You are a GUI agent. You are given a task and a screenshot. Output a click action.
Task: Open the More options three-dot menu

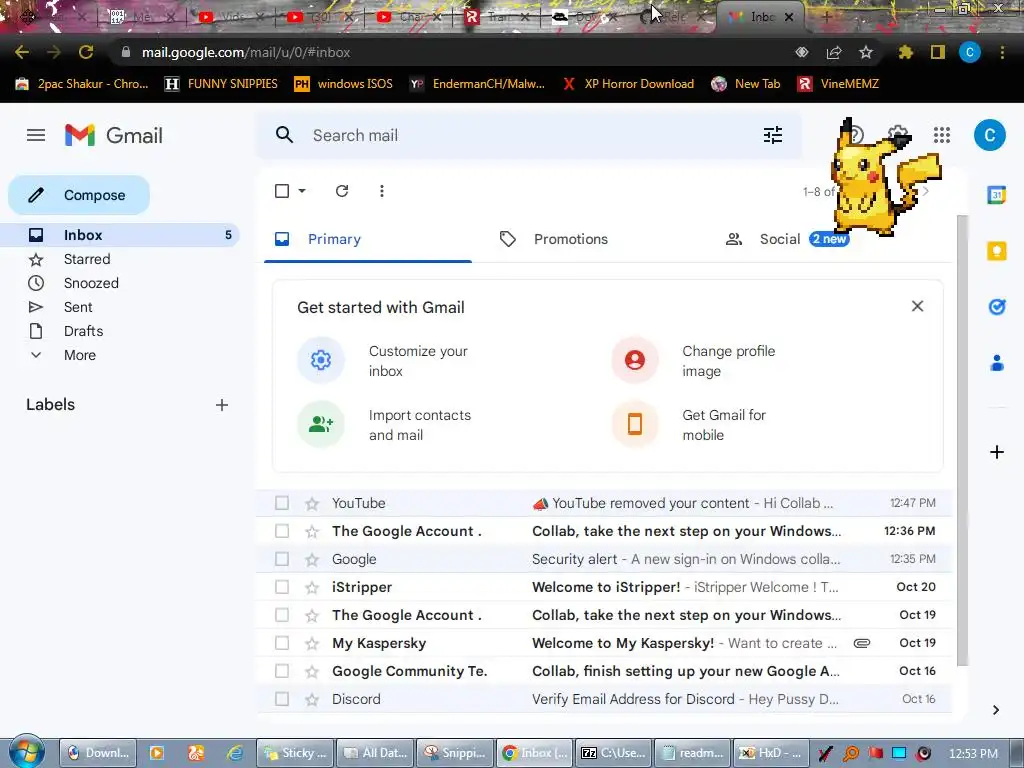[x=381, y=191]
